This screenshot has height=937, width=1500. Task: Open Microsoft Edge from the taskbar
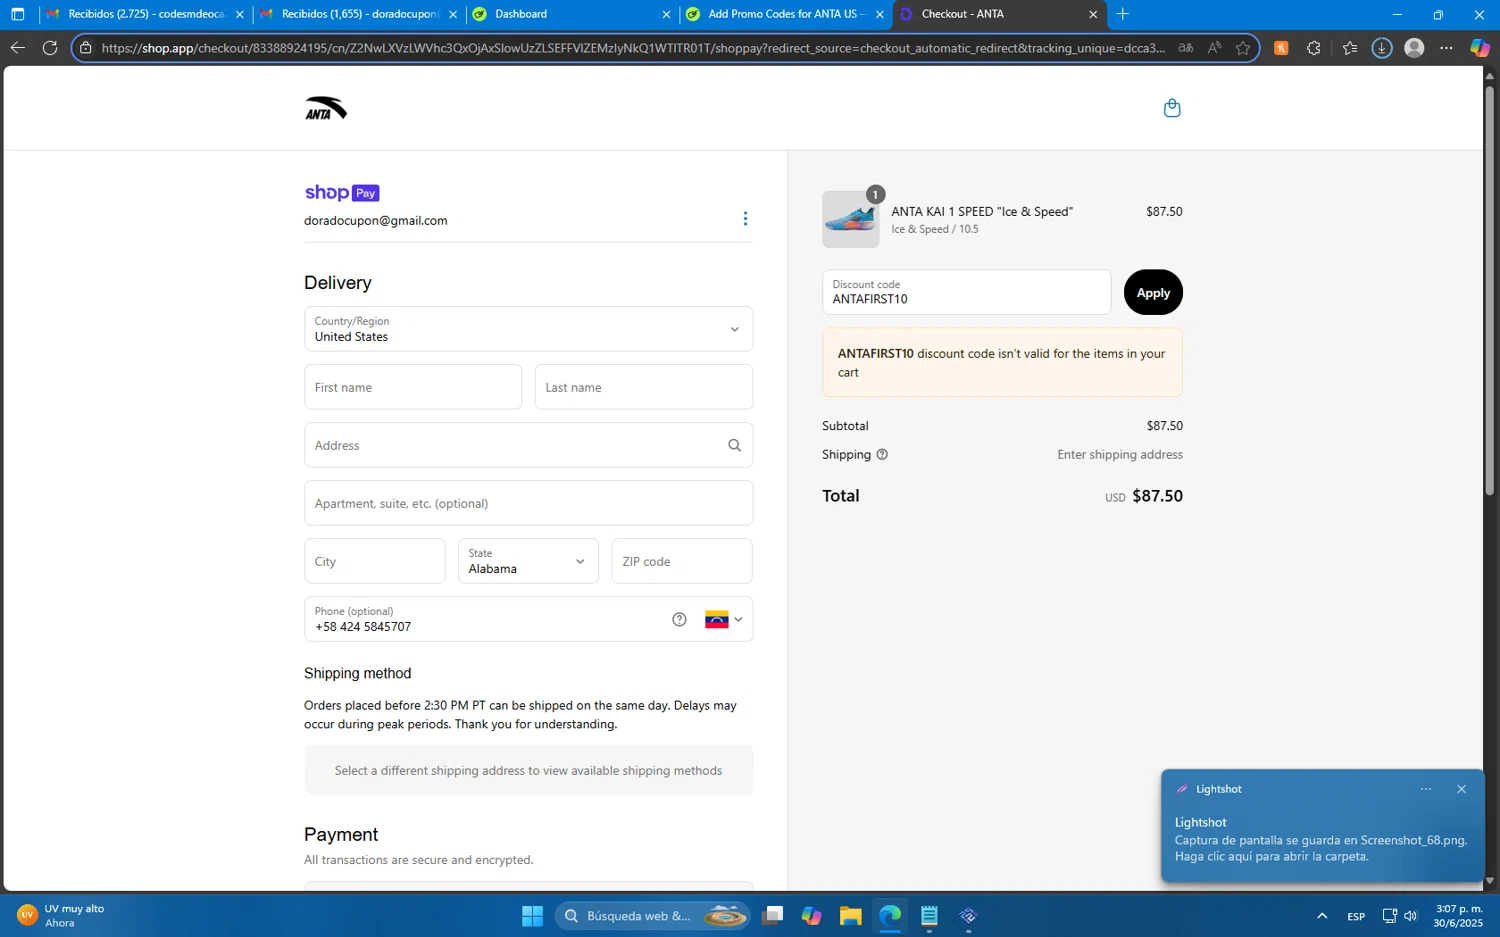pos(890,916)
